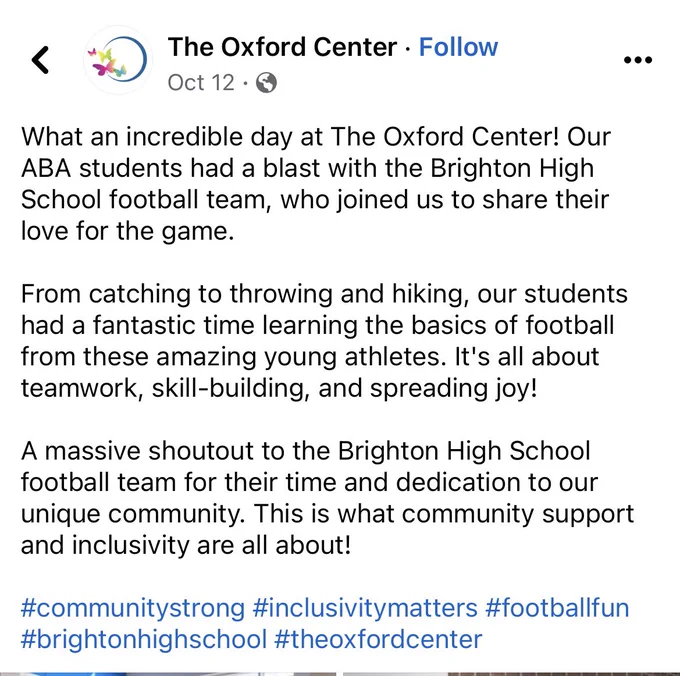Click the words 'amazing young athletes'
This screenshot has height=676, width=680.
tap(301, 357)
